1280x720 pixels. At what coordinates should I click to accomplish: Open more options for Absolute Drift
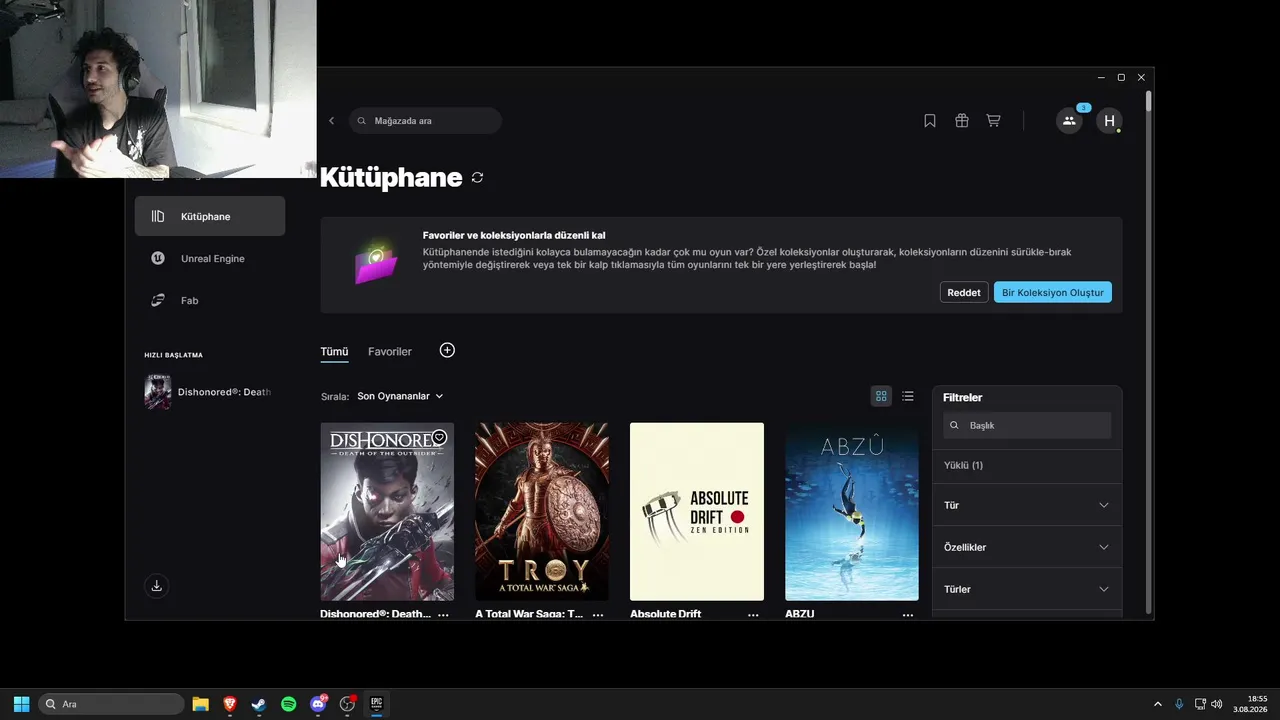(x=753, y=614)
